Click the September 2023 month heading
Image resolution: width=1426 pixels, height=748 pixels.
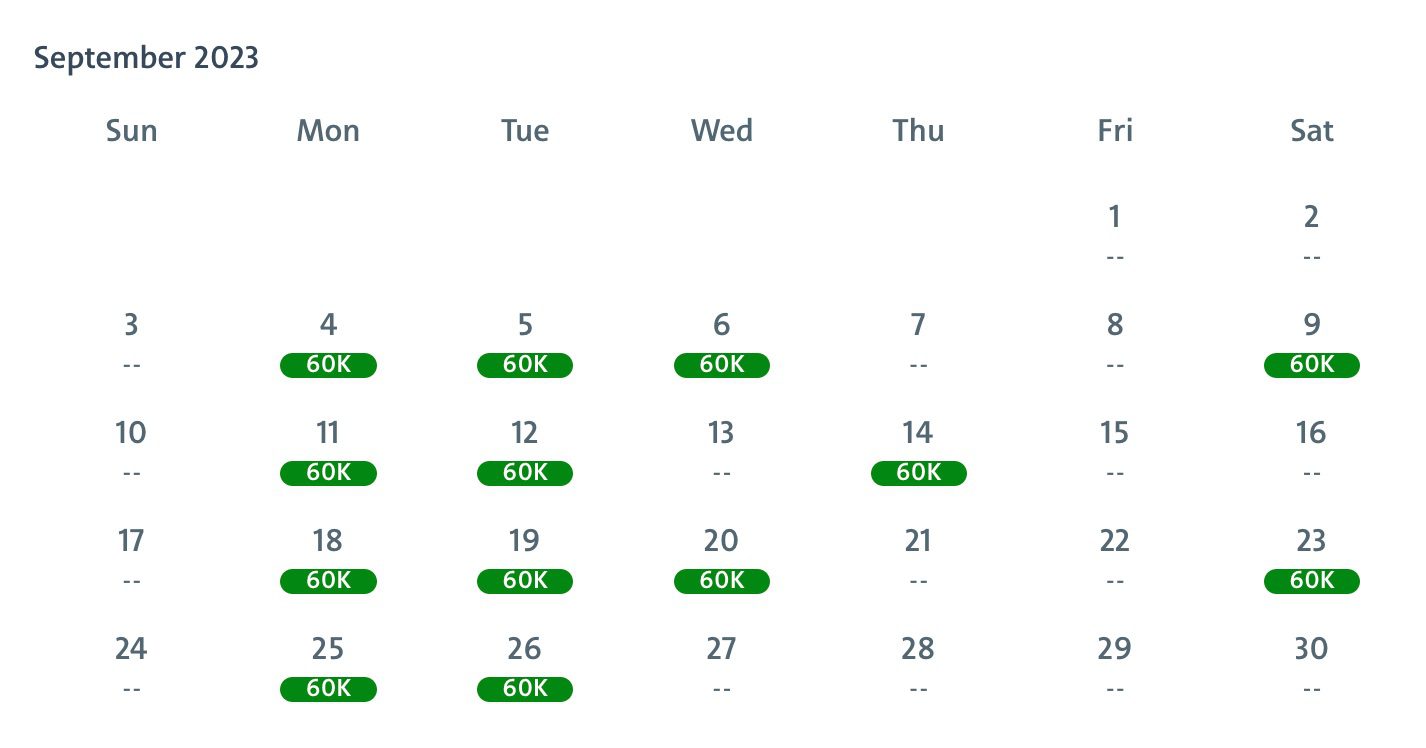tap(146, 58)
